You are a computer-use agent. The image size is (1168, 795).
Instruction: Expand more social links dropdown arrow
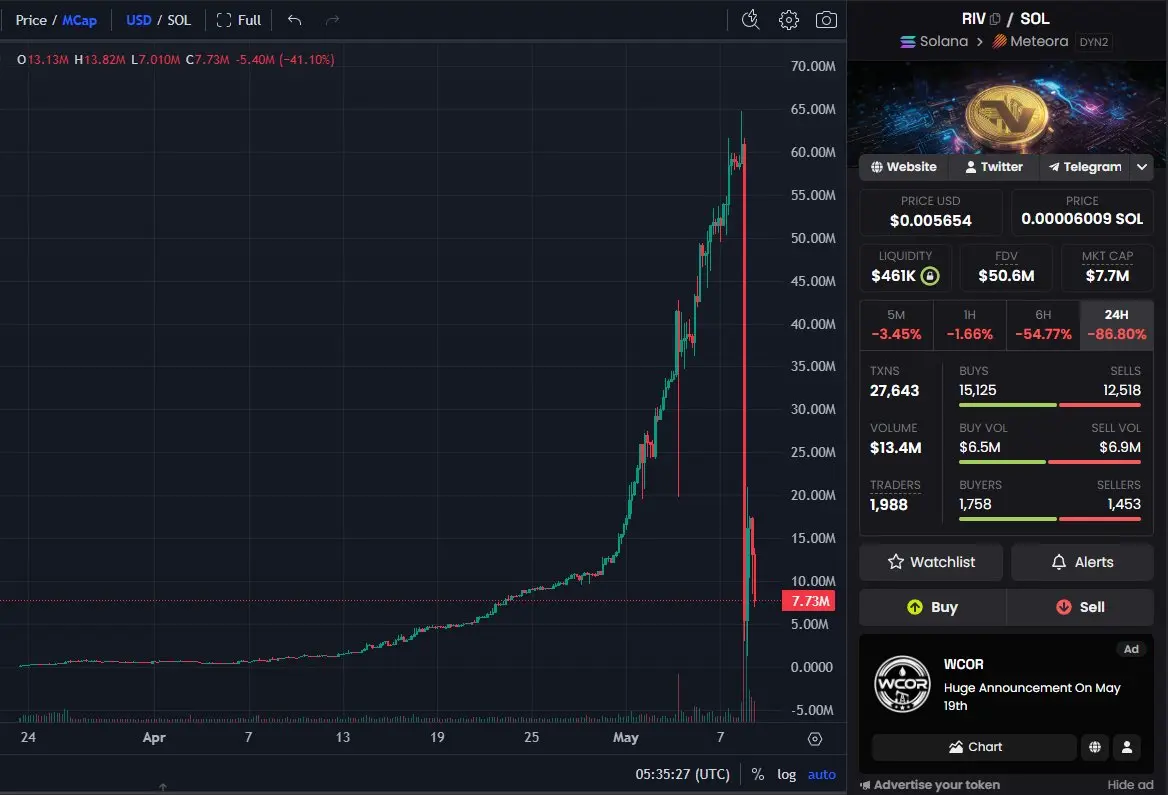tap(1142, 167)
